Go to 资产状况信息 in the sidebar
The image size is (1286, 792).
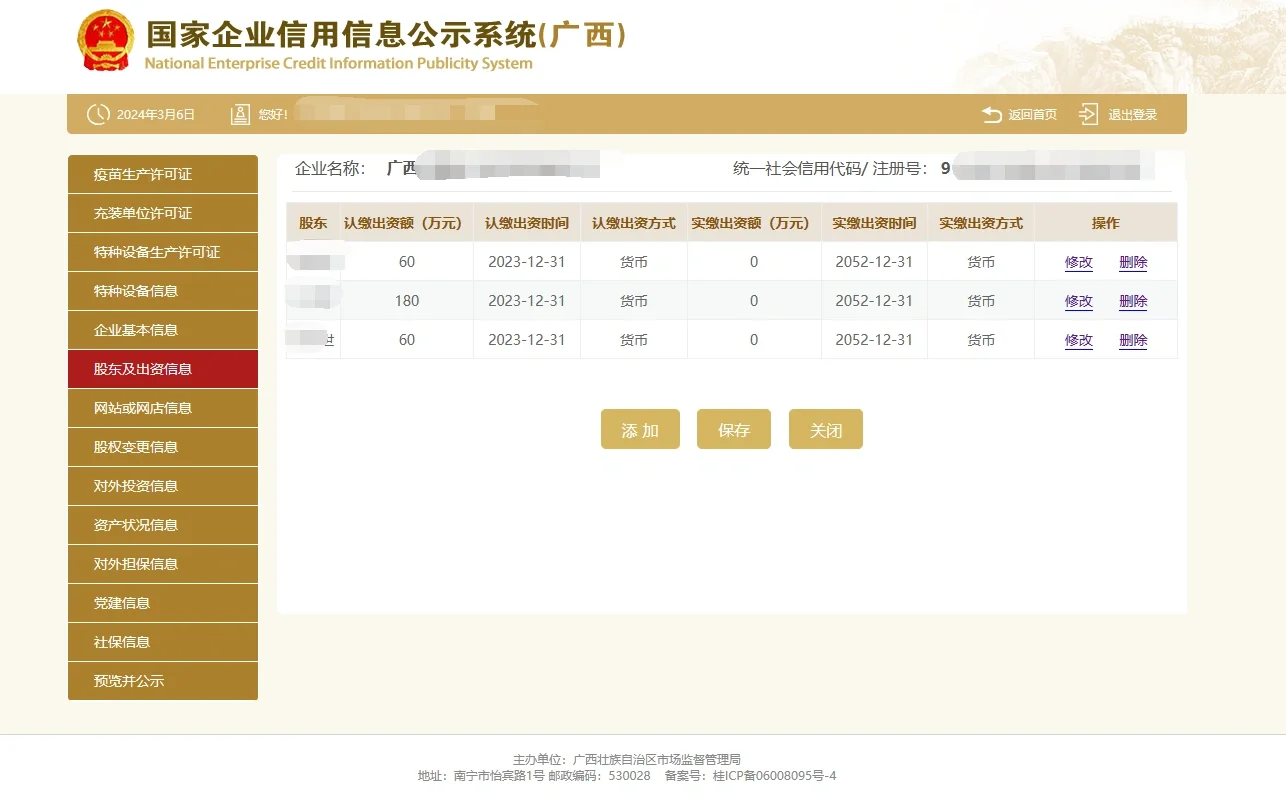[163, 525]
